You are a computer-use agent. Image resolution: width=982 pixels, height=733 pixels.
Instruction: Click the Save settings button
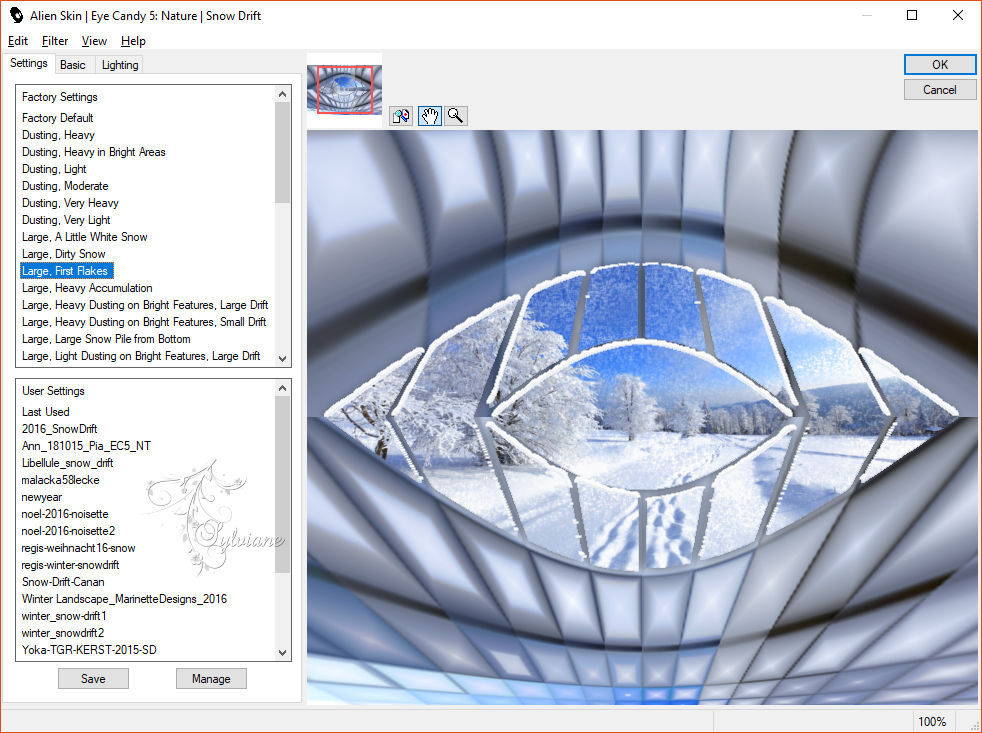pos(93,678)
